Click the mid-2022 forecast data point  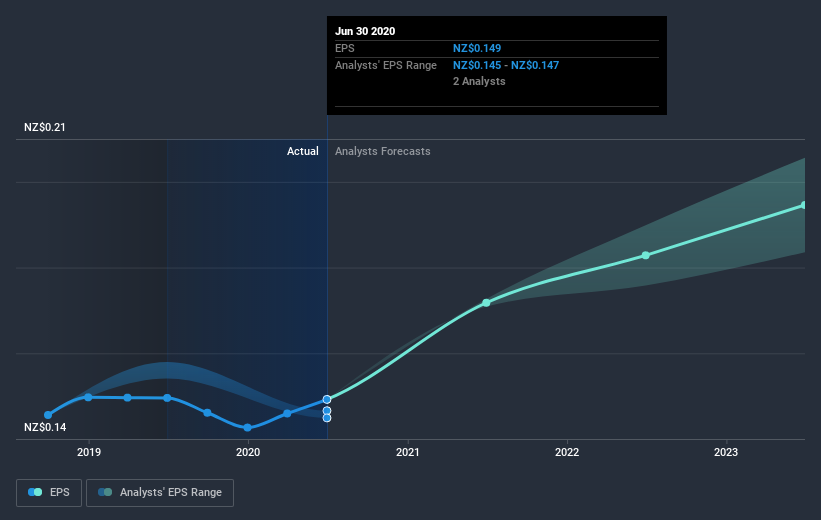coord(646,255)
